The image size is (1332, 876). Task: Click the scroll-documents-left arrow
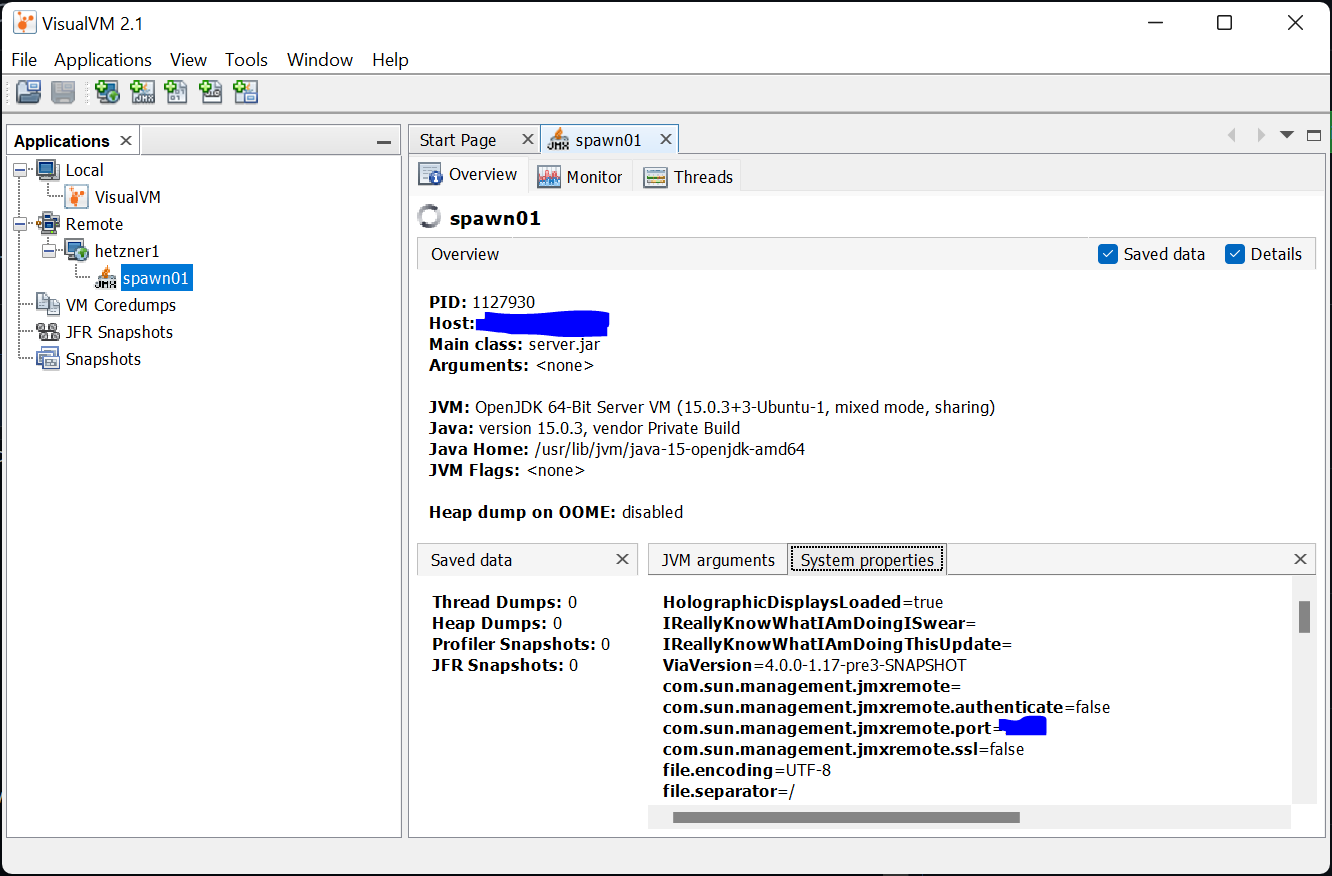pos(1232,135)
